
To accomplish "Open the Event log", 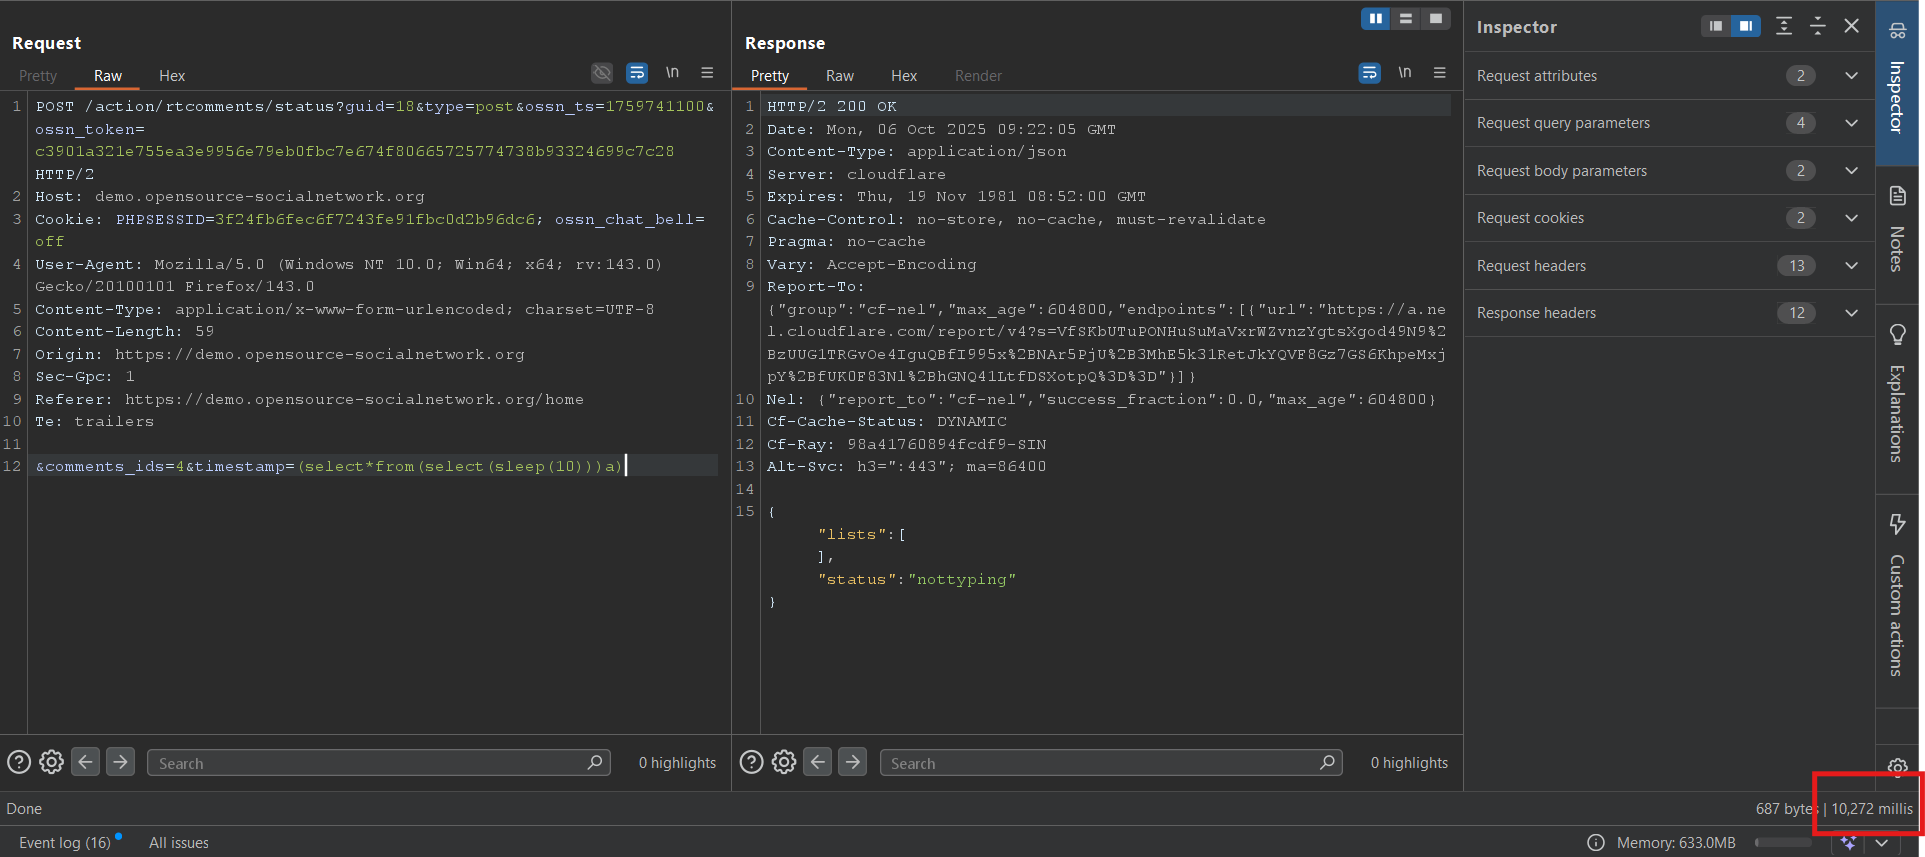I will 65,843.
